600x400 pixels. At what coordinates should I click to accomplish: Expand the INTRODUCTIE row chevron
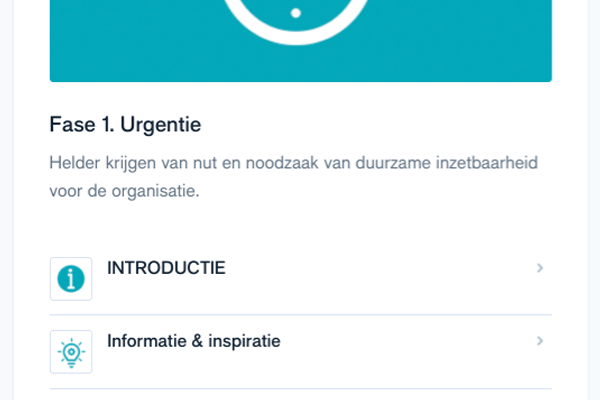click(540, 268)
